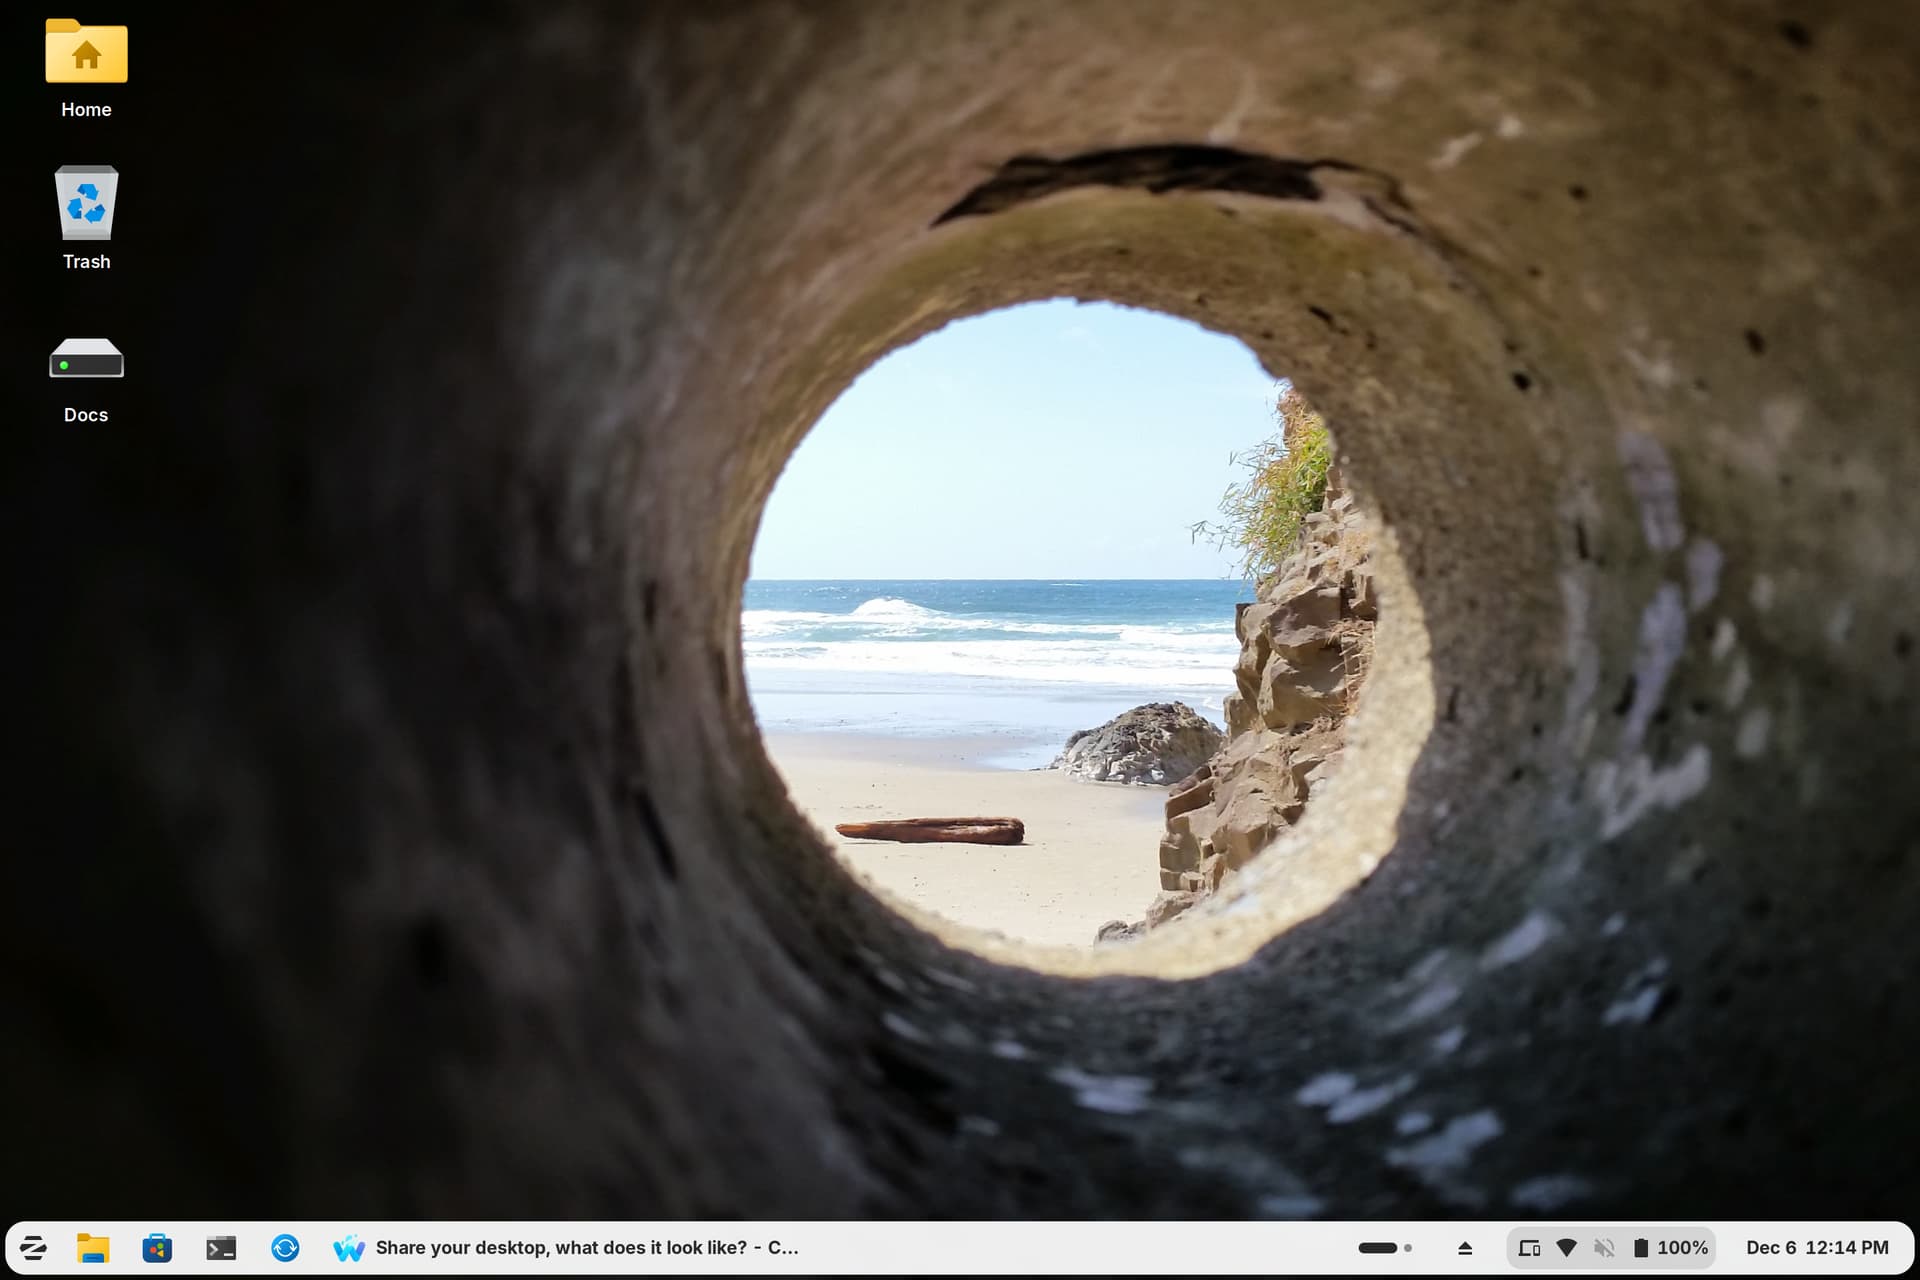Launch the Terminal from taskbar
The height and width of the screenshot is (1280, 1920).
coord(221,1247)
